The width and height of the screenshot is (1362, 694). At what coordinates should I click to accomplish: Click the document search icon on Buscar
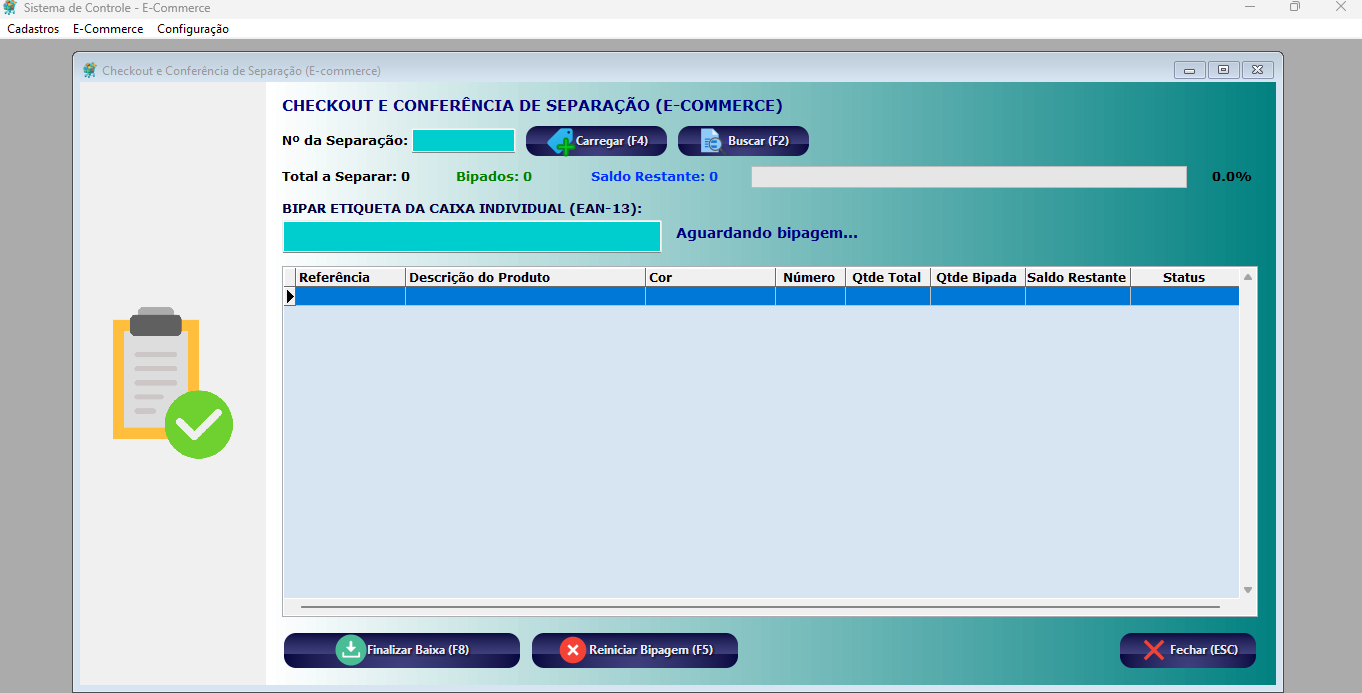711,142
